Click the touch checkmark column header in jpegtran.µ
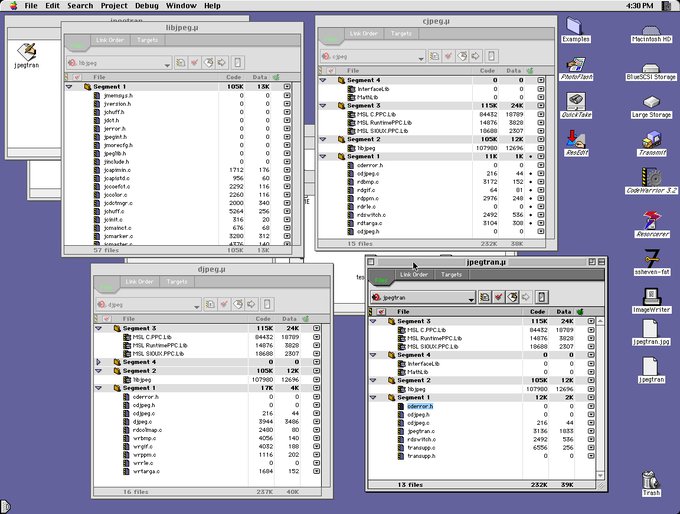Screen dimensions: 680x514 [x=381, y=311]
